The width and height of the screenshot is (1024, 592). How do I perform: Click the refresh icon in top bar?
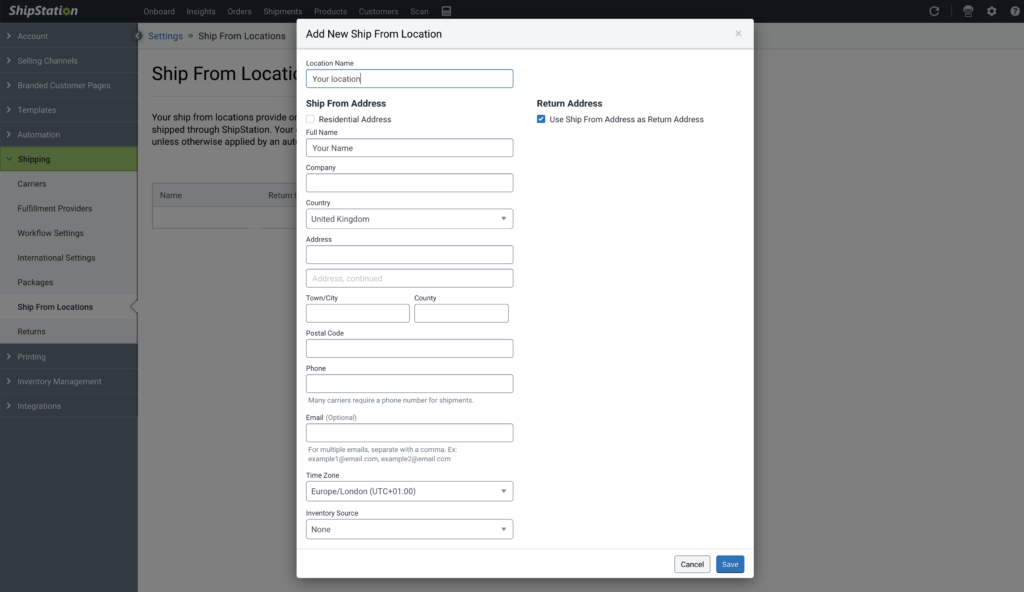pos(934,11)
